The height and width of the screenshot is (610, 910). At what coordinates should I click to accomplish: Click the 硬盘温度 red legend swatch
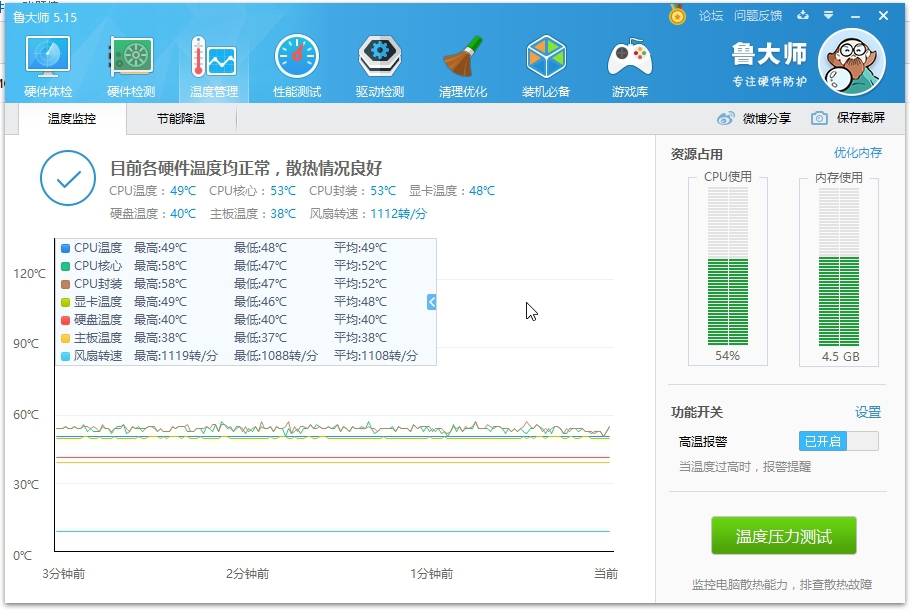click(x=66, y=320)
